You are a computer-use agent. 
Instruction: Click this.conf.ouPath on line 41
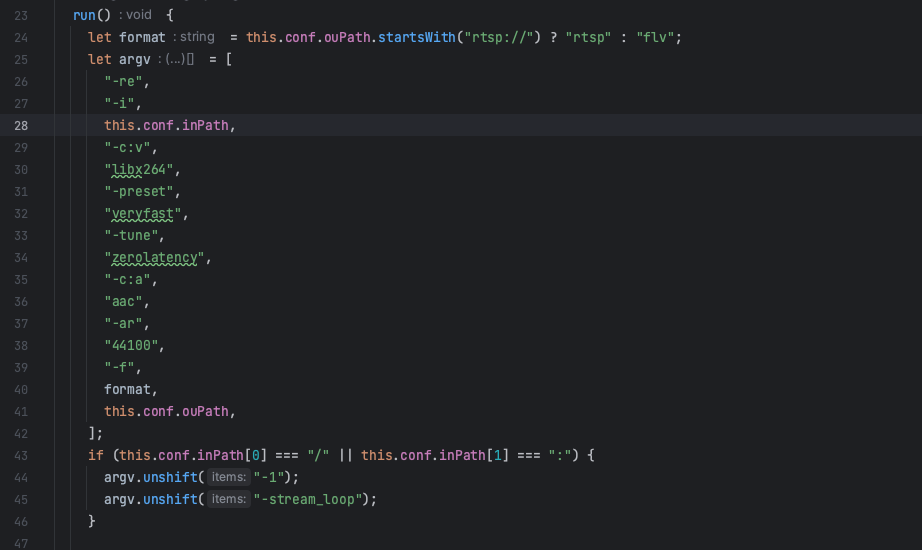166,411
